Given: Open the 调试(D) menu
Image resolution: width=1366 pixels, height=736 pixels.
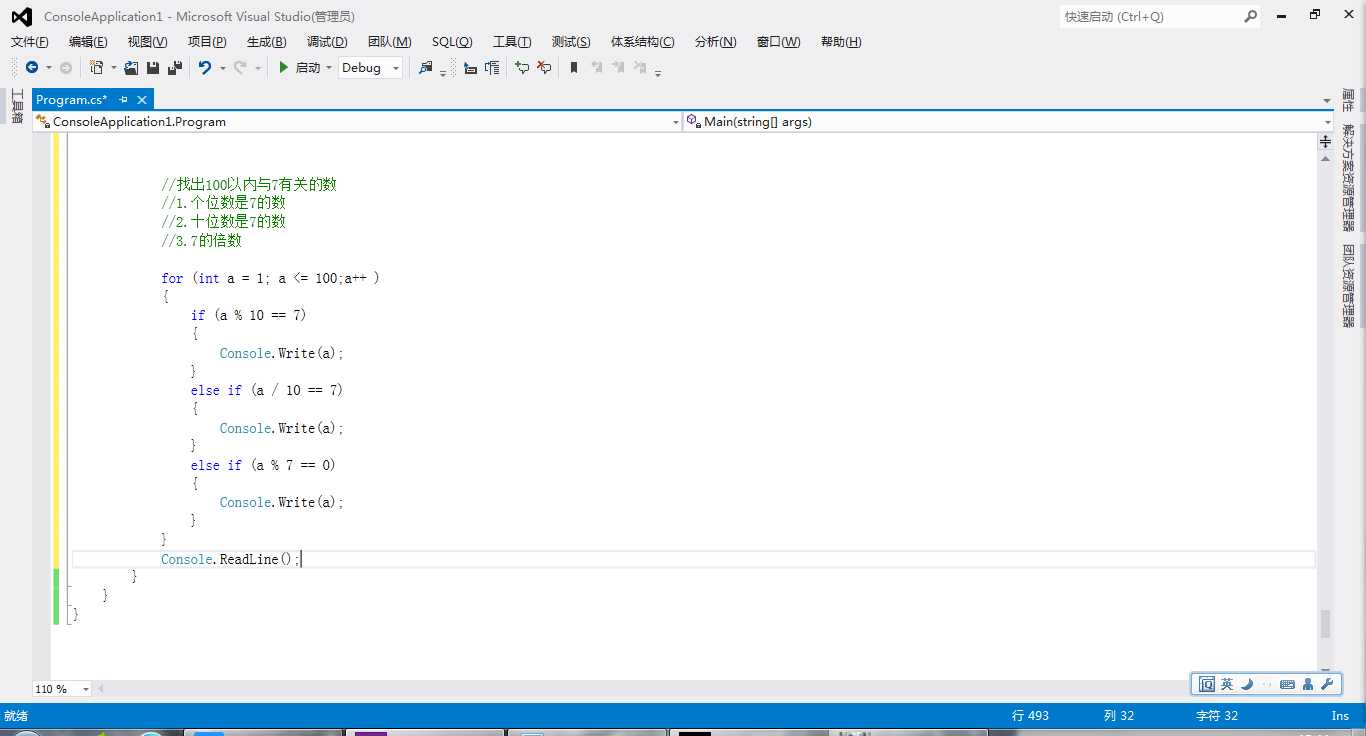Looking at the screenshot, I should [327, 41].
